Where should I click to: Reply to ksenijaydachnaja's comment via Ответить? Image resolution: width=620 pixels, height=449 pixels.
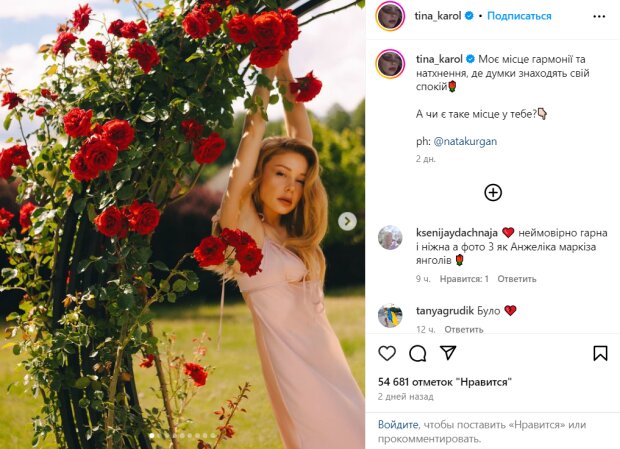coord(516,279)
